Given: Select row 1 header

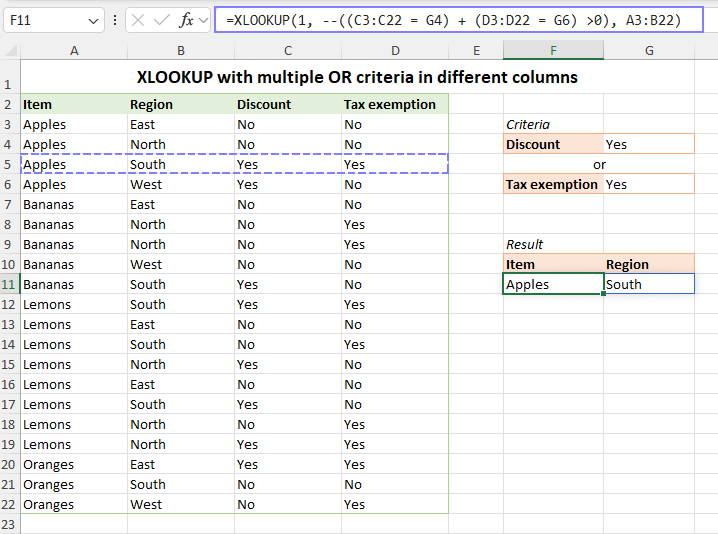Looking at the screenshot, I should tap(10, 77).
